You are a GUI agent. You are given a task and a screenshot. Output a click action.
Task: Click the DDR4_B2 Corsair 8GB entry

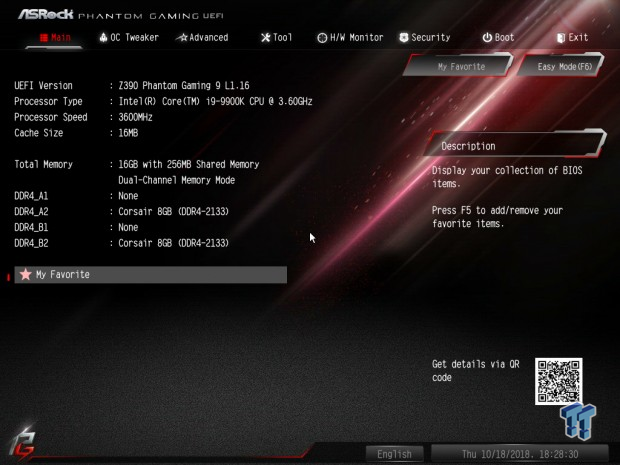pos(174,243)
